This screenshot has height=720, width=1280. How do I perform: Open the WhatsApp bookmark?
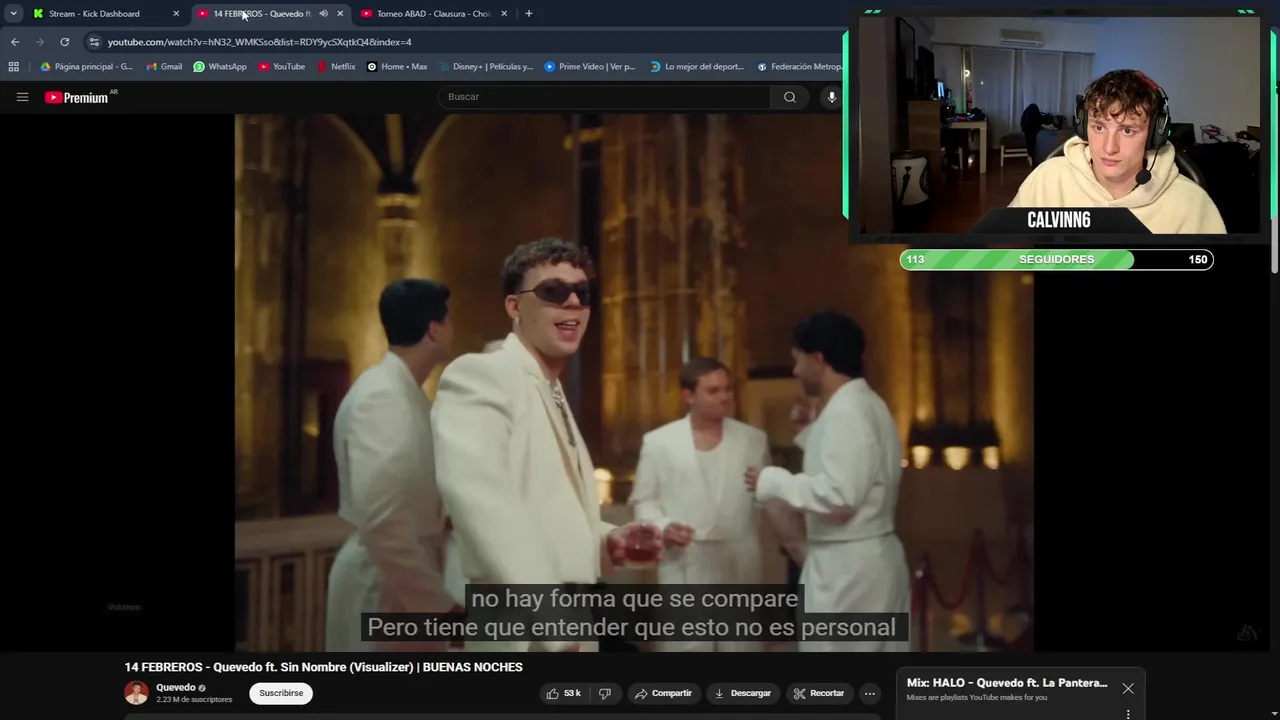(x=220, y=67)
